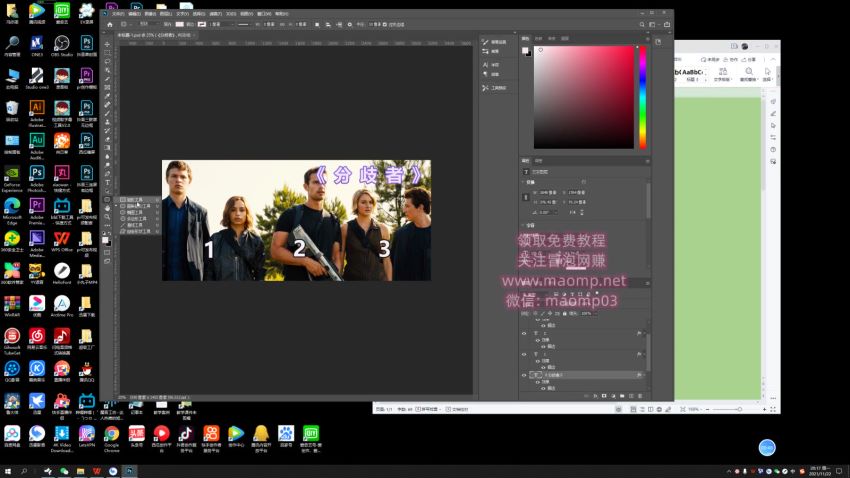
Task: Switch to the Swatches tab in Color panel
Action: click(538, 38)
